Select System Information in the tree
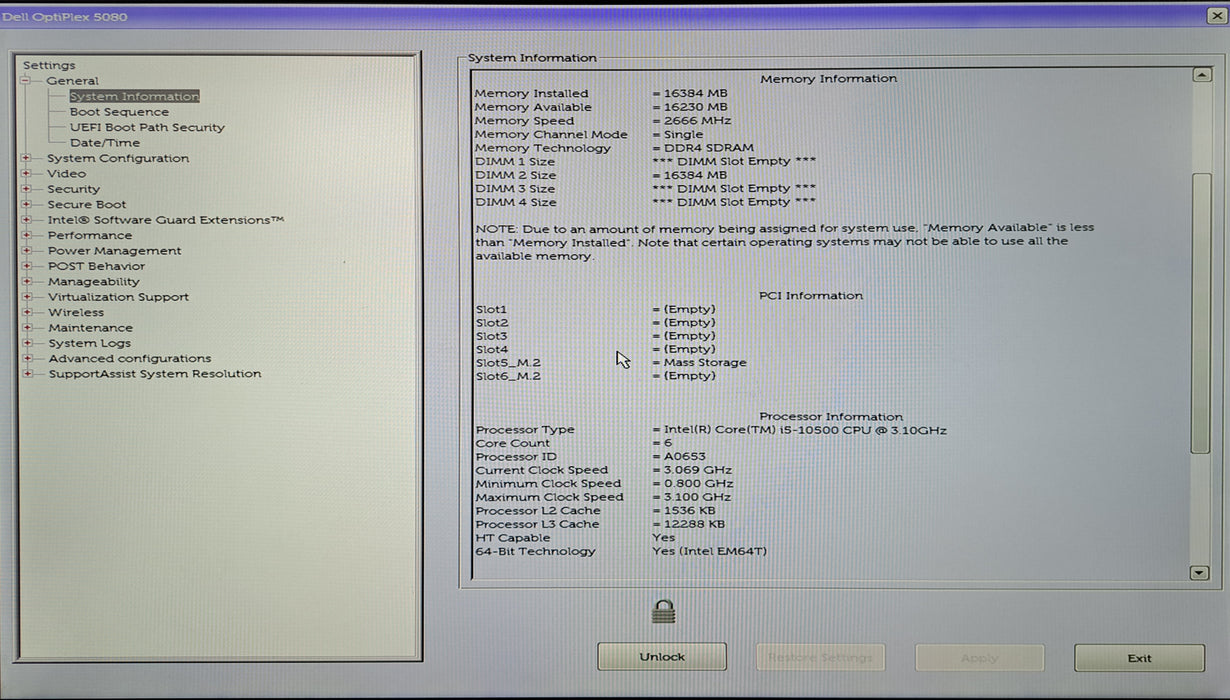1230x700 pixels. pos(134,96)
